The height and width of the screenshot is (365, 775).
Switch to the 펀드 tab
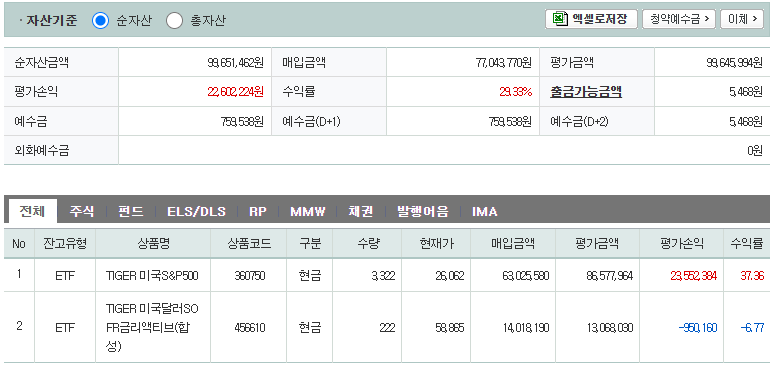point(131,212)
